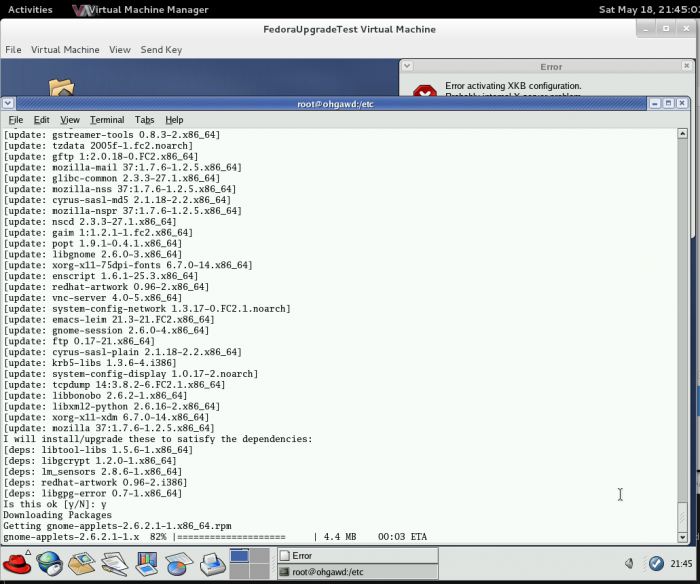
Task: Open the Send Key menu
Action: [x=160, y=49]
